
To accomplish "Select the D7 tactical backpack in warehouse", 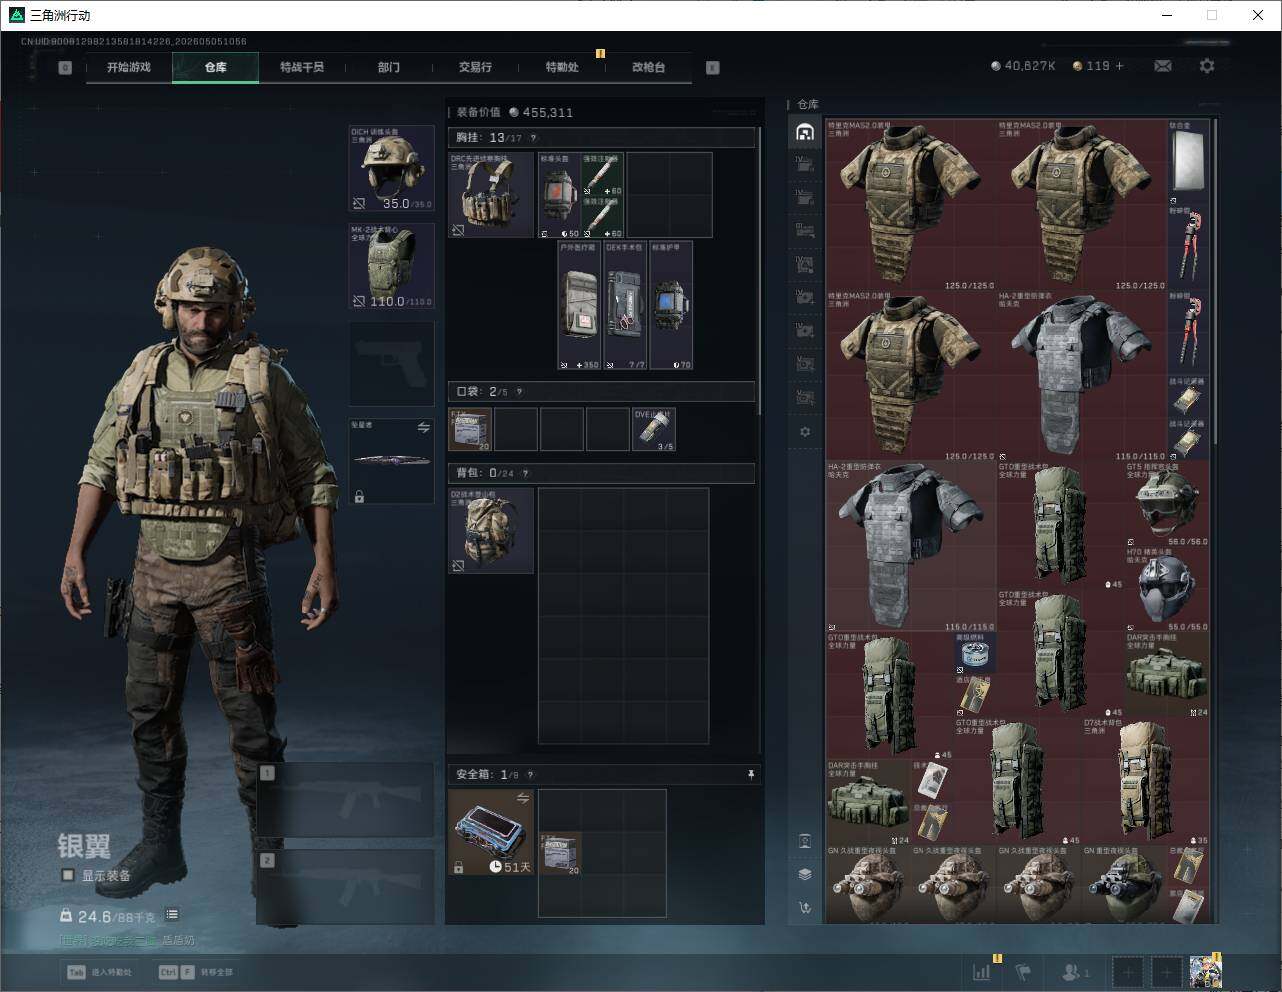I will point(1145,781).
